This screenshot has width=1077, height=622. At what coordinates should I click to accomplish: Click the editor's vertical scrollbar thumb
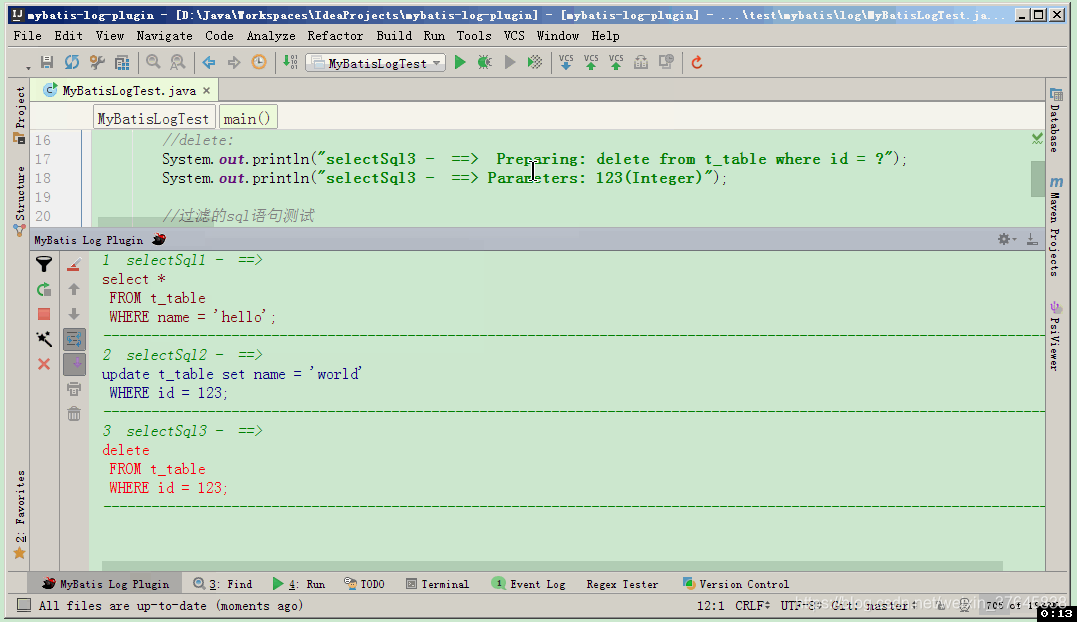click(x=1037, y=178)
